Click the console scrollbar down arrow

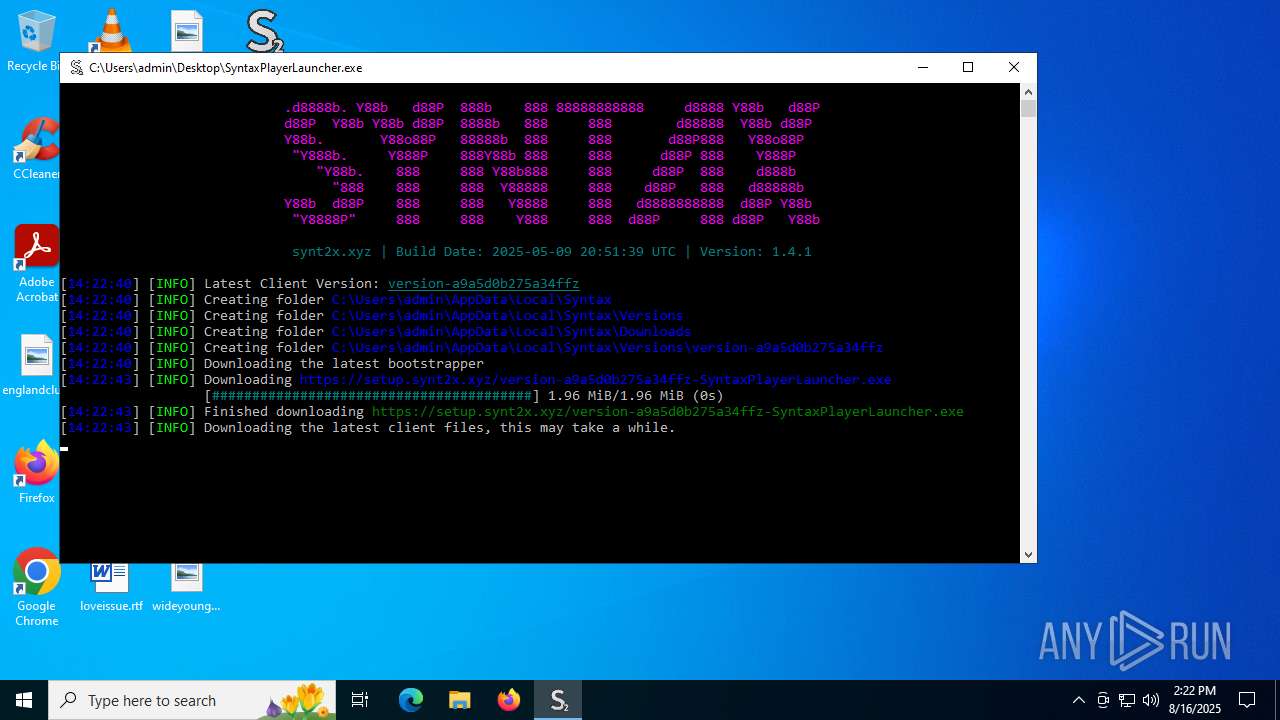tap(1028, 554)
